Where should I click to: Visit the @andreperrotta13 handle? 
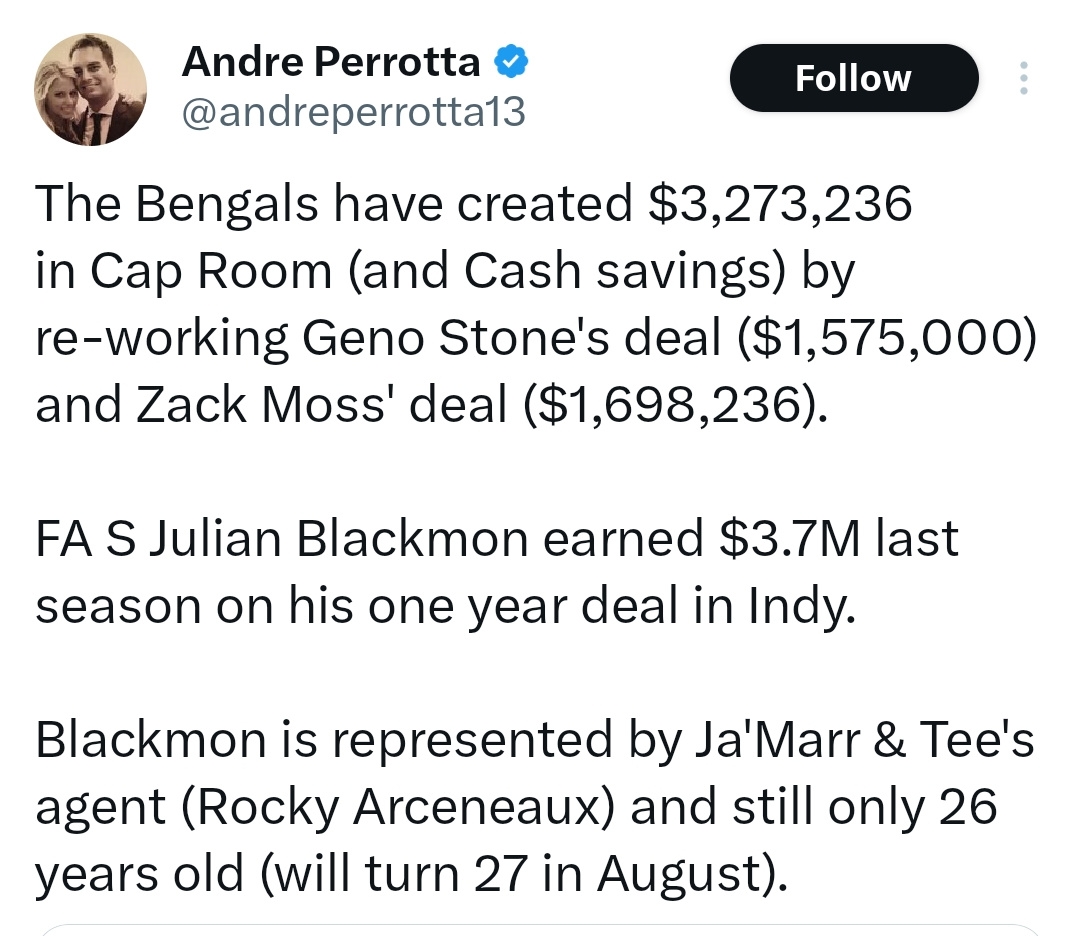click(353, 112)
